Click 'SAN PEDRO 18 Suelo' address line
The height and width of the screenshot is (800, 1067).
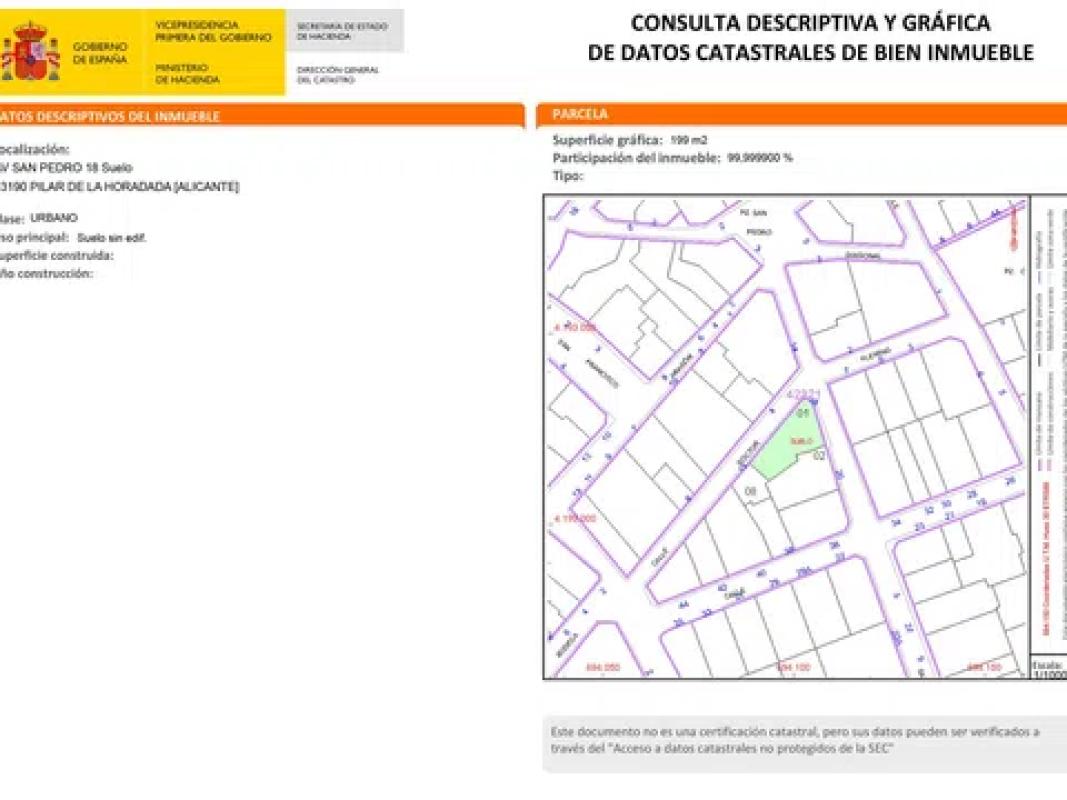click(x=66, y=167)
